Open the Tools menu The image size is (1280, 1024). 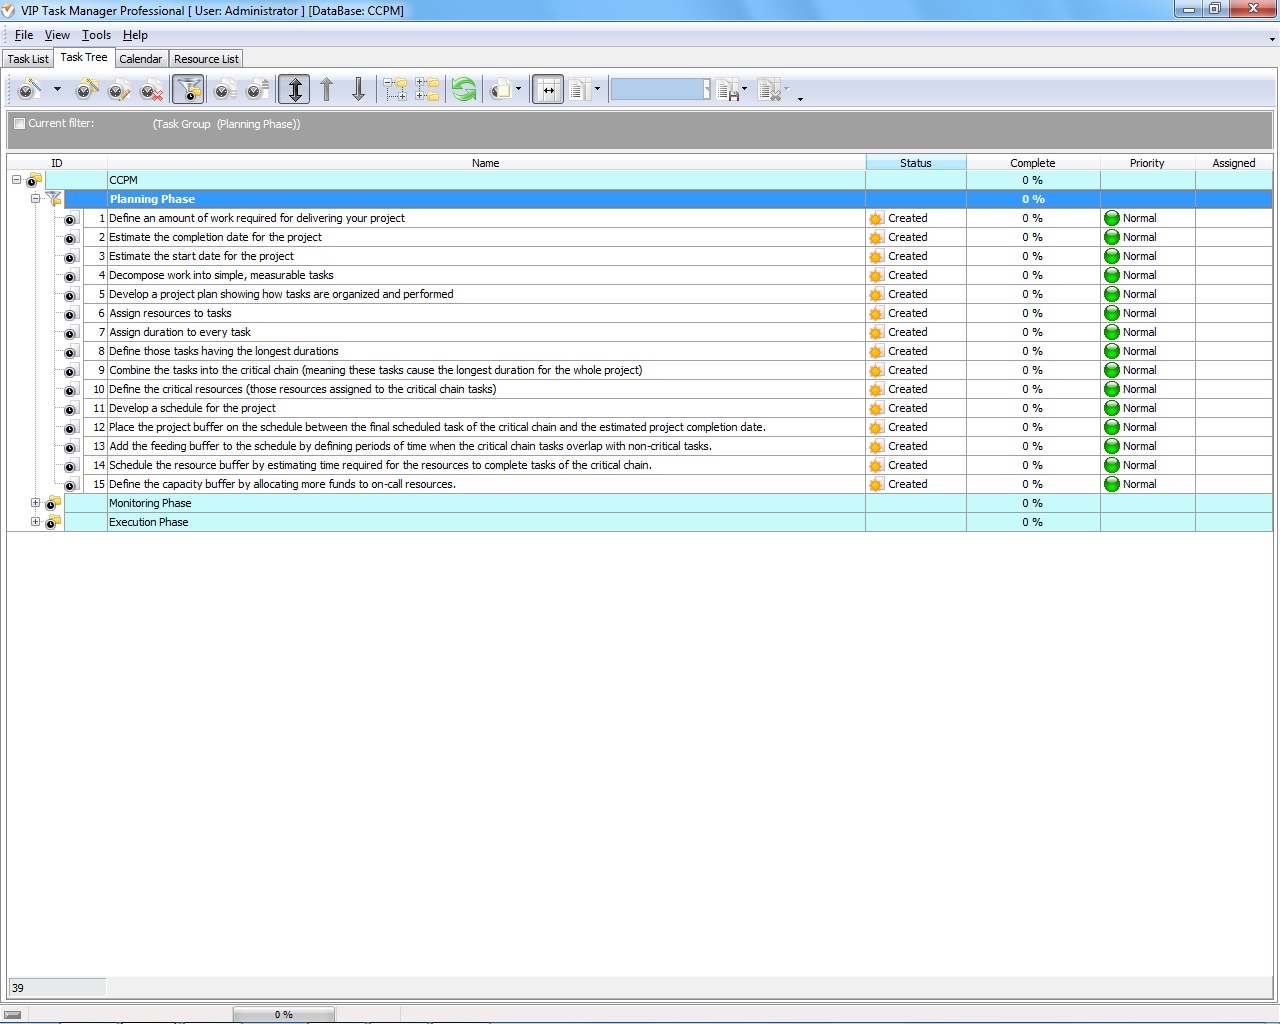pyautogui.click(x=96, y=35)
